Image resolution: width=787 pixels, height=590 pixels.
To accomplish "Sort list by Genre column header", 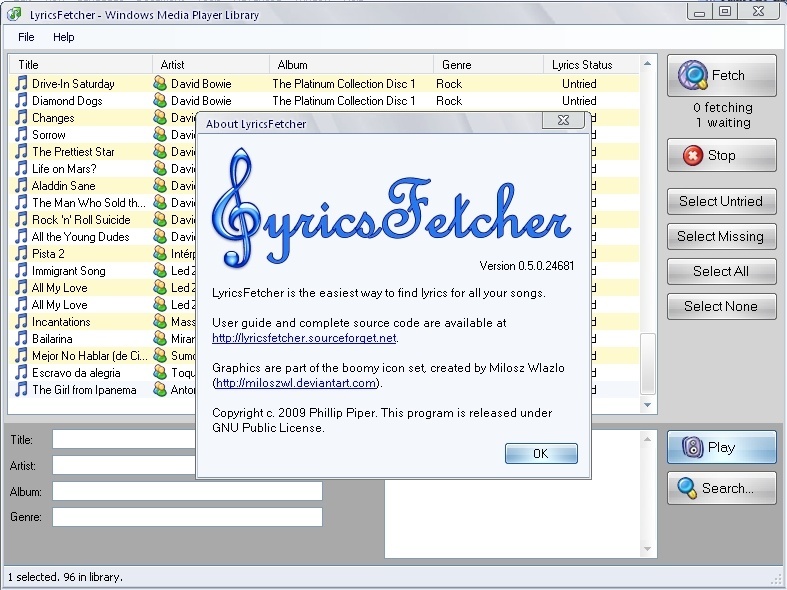I will pyautogui.click(x=488, y=65).
